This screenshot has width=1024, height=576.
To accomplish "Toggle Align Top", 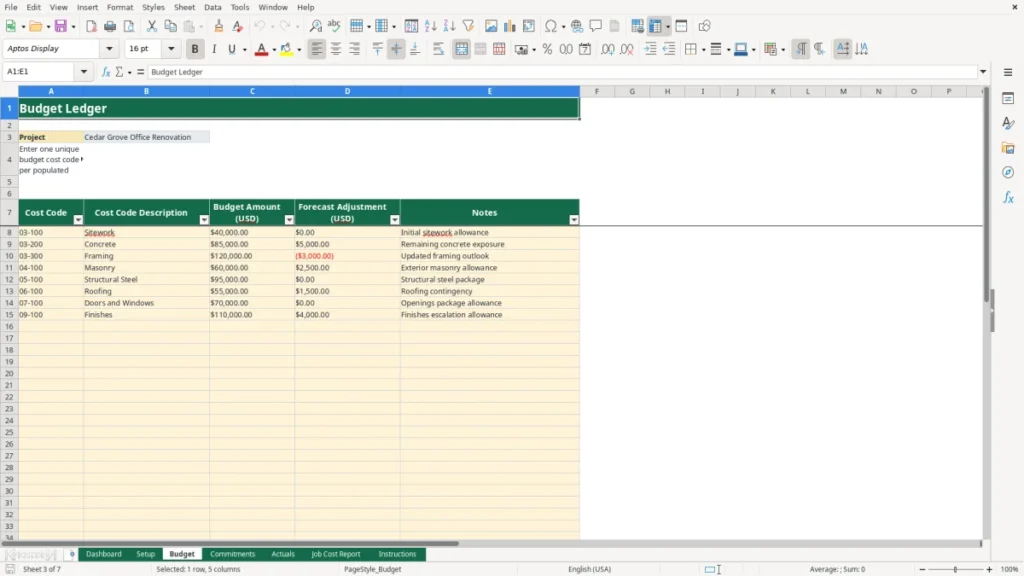I will pyautogui.click(x=377, y=49).
